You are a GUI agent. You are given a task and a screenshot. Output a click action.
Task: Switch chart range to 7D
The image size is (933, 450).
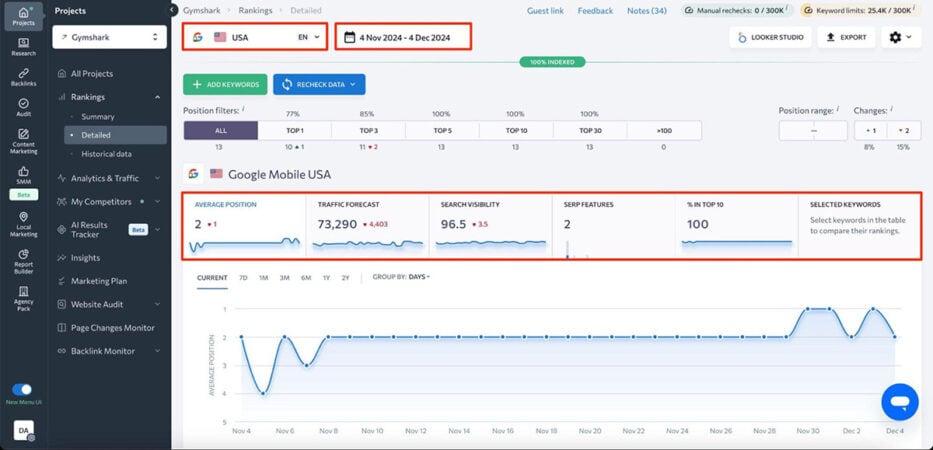(243, 277)
